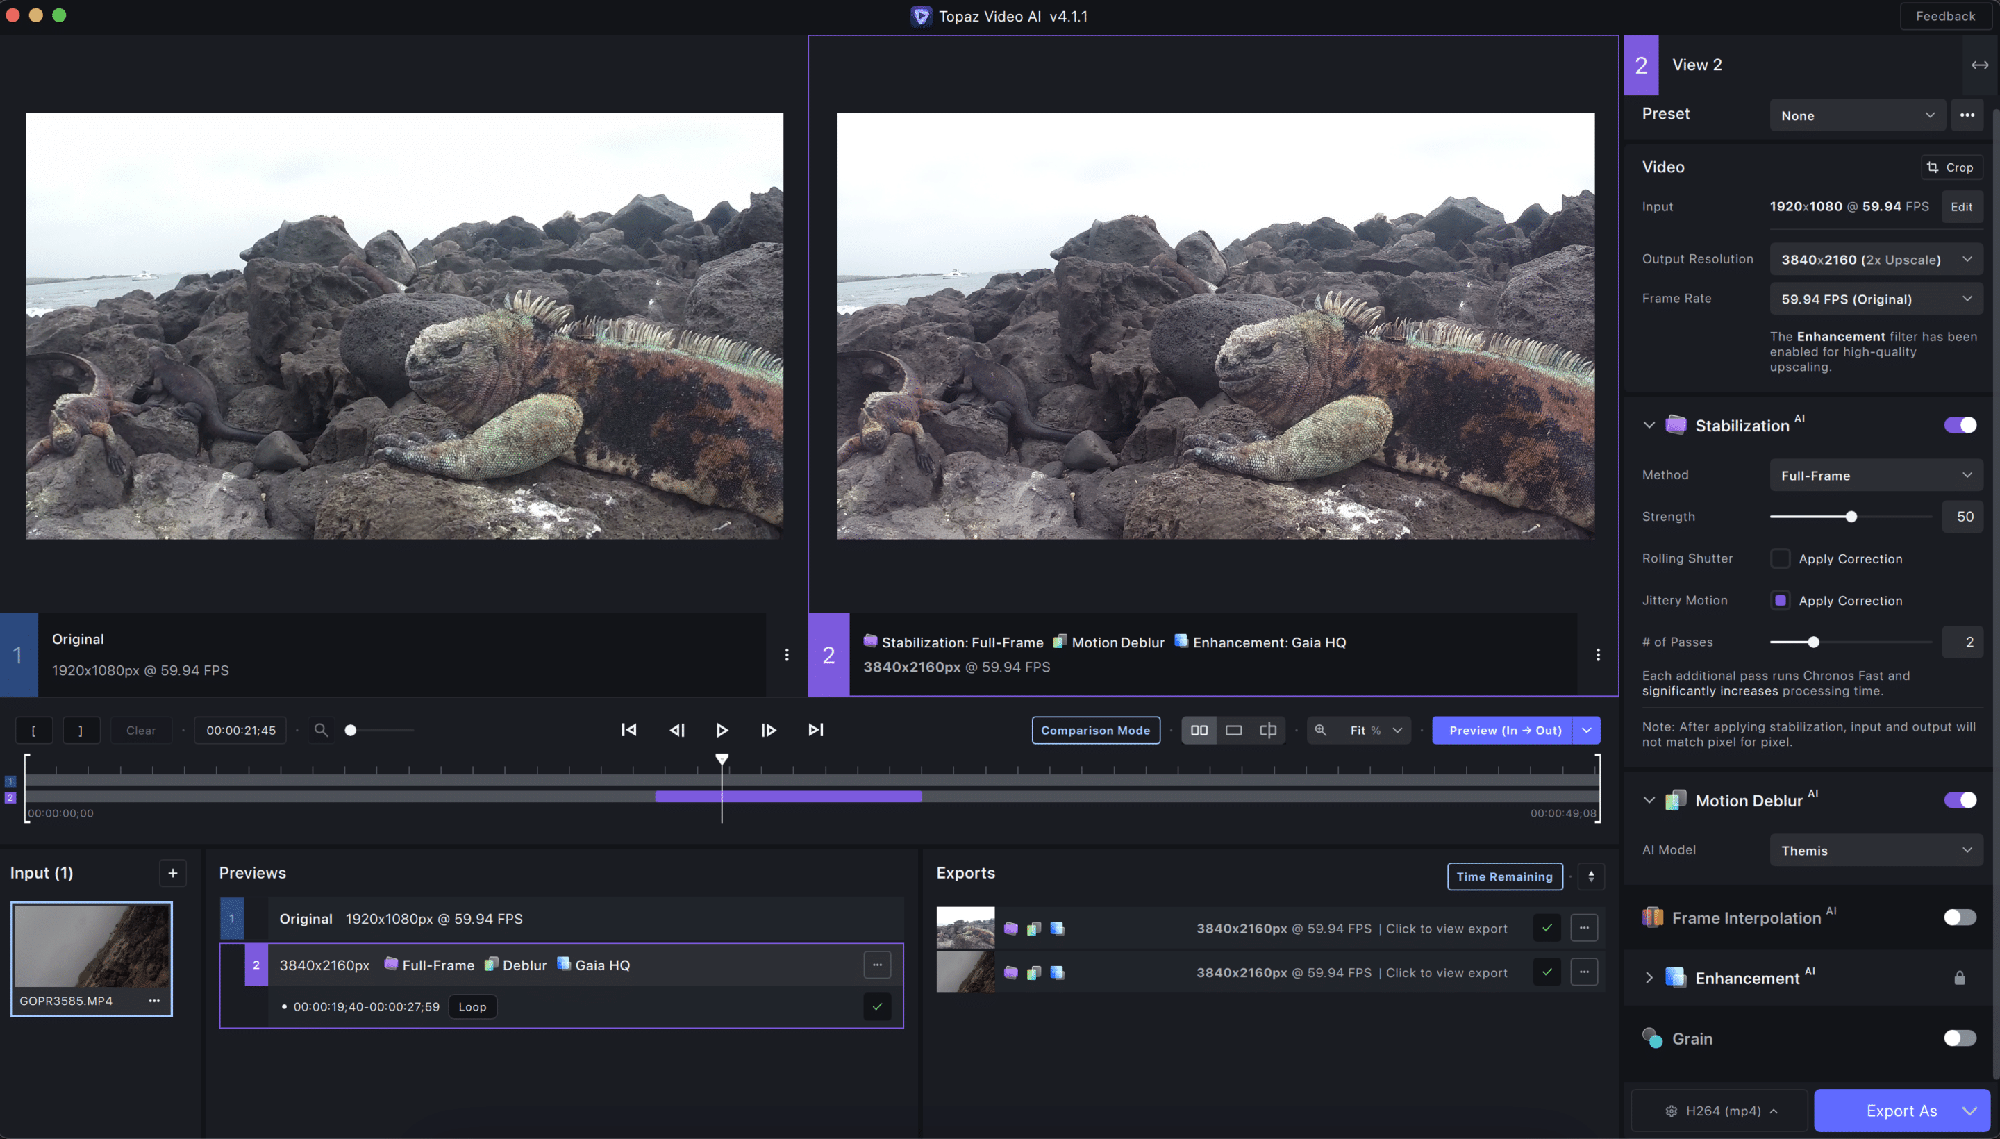Jump to the start of the video
This screenshot has width=2000, height=1139.
[x=629, y=730]
